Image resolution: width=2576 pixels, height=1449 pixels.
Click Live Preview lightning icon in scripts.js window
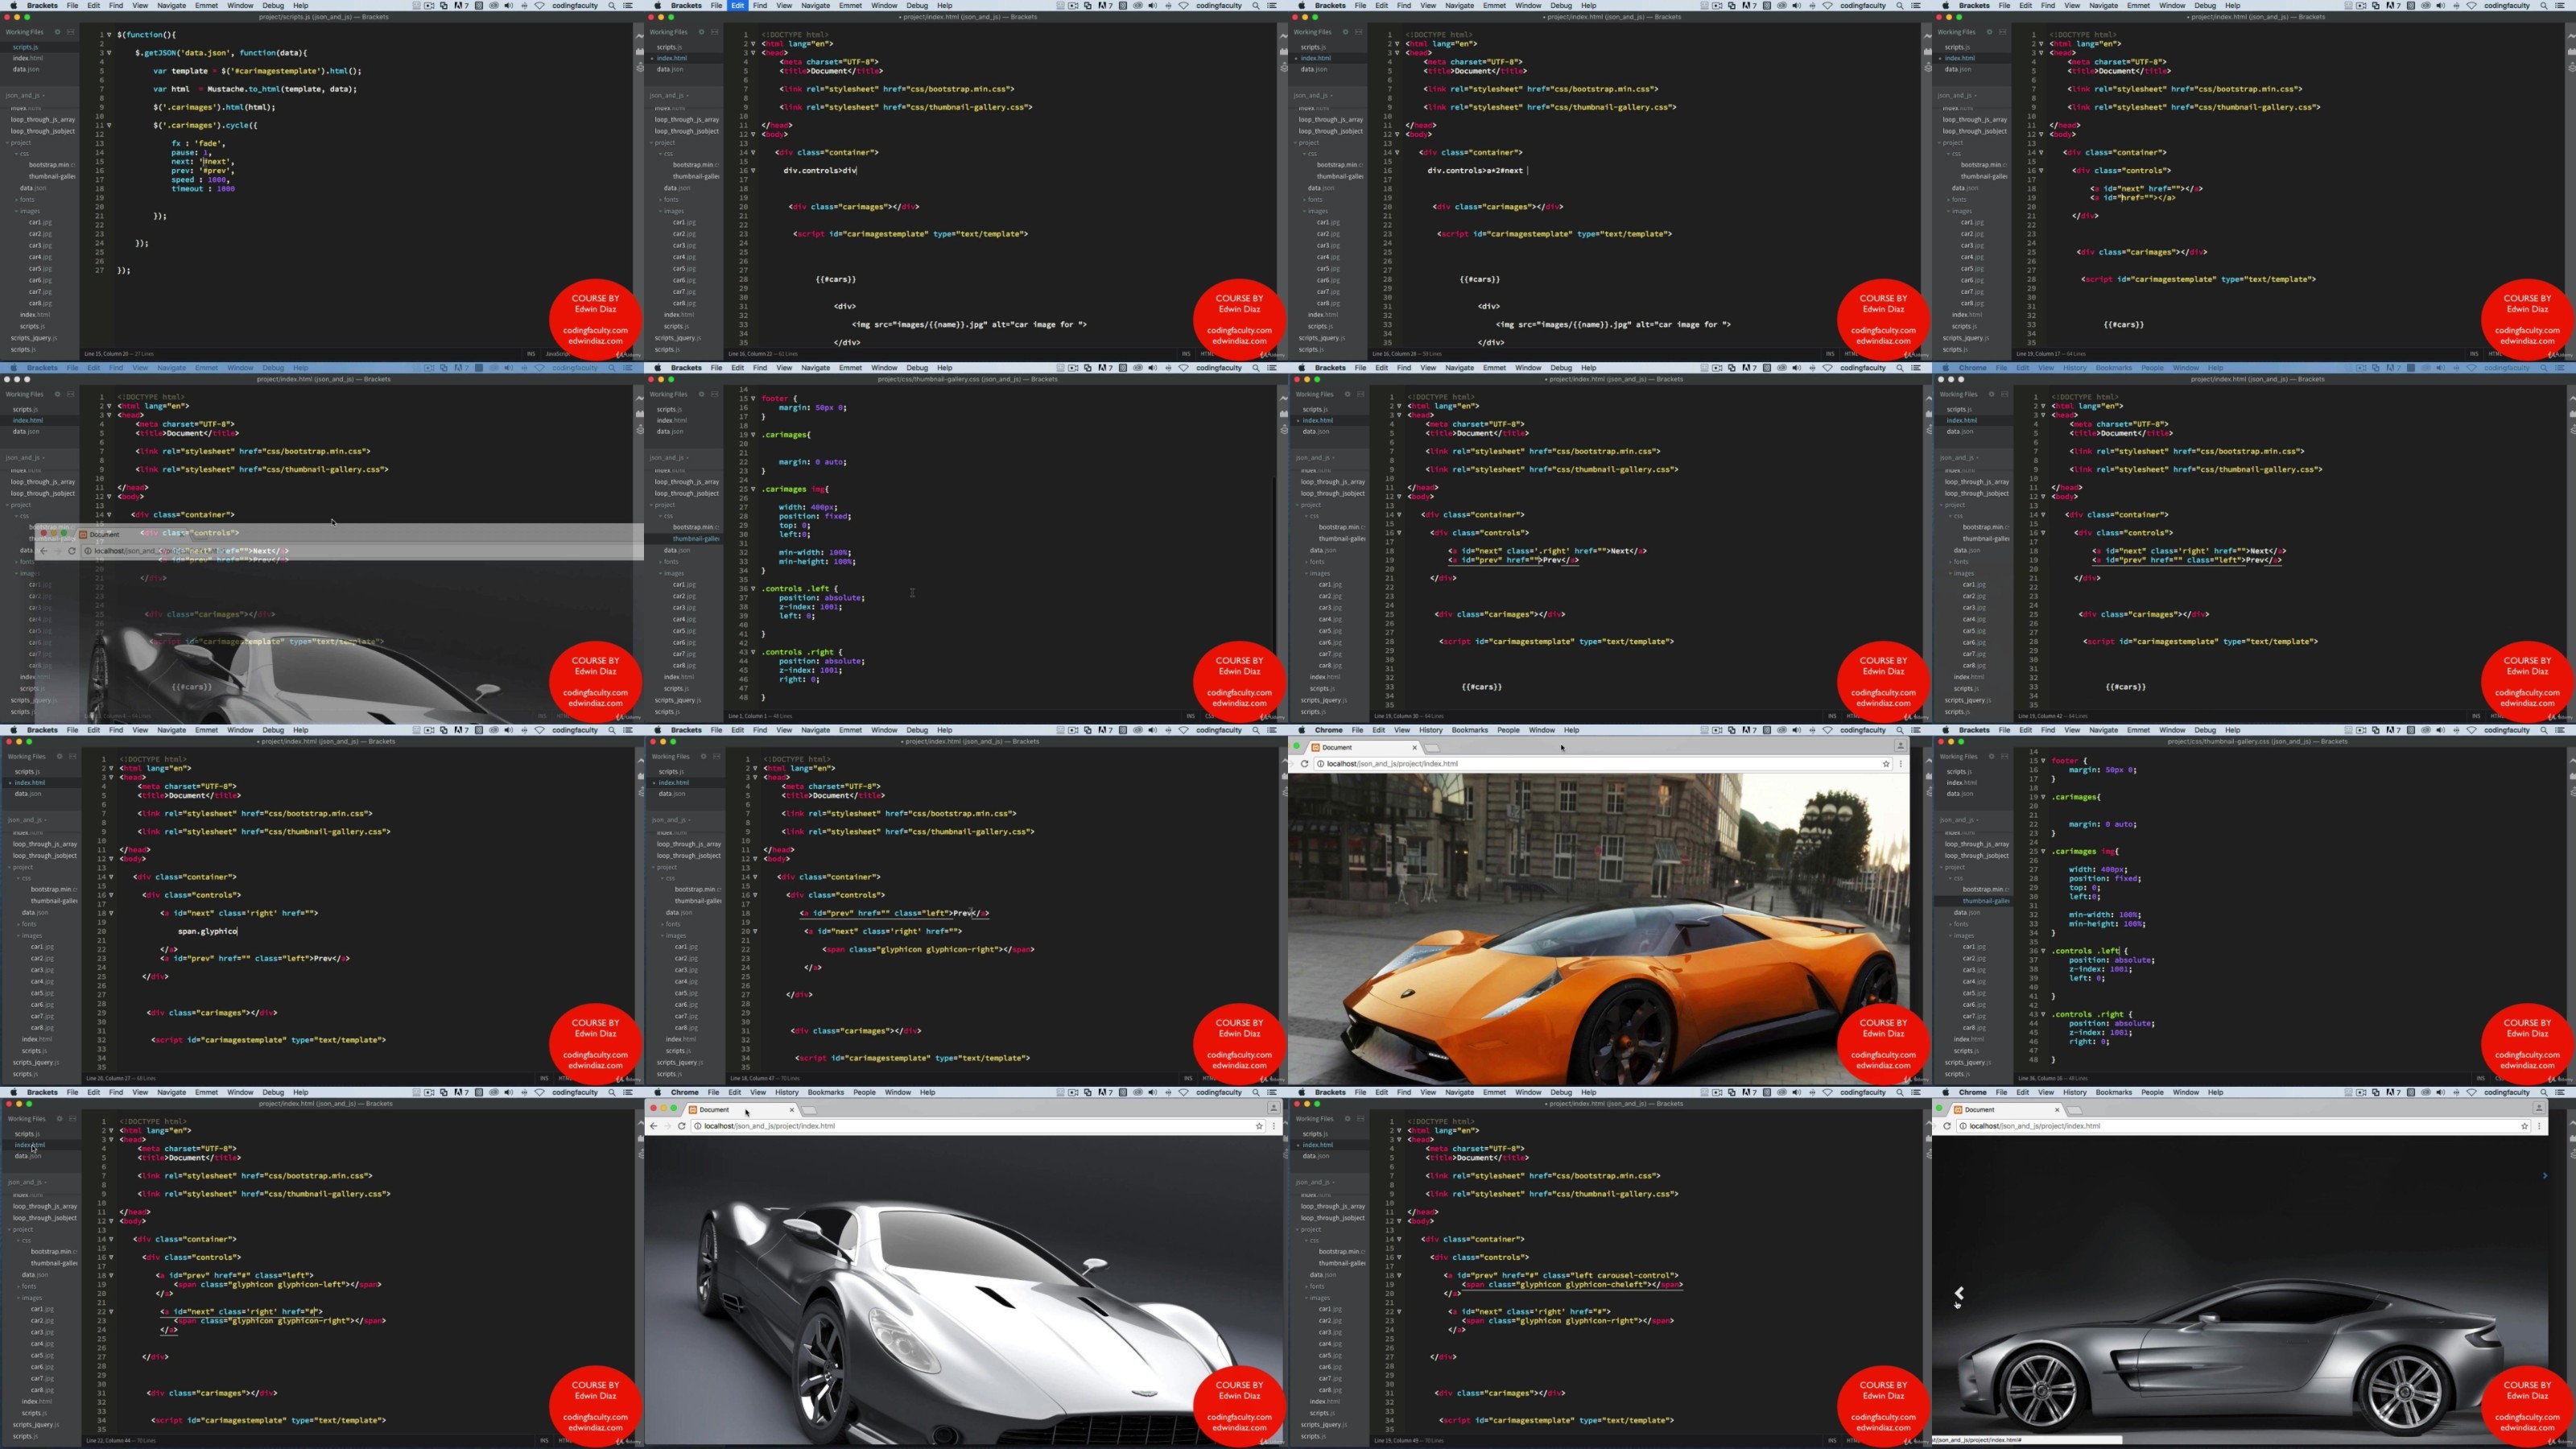(x=640, y=36)
